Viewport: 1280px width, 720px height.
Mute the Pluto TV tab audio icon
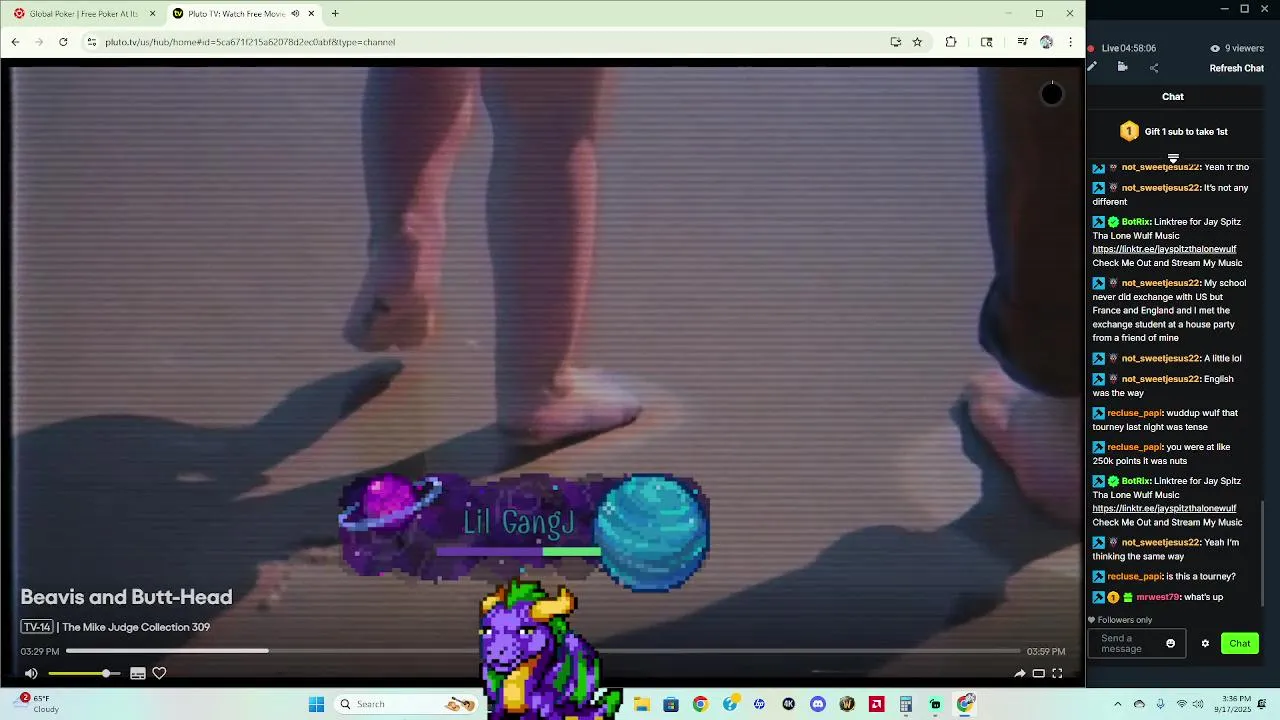click(x=295, y=14)
